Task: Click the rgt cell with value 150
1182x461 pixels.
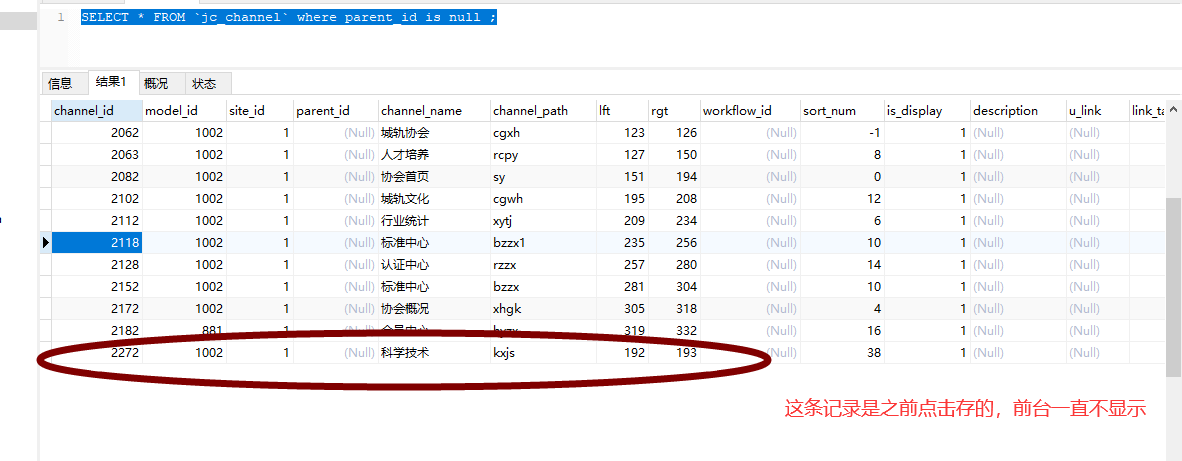Action: coord(673,154)
